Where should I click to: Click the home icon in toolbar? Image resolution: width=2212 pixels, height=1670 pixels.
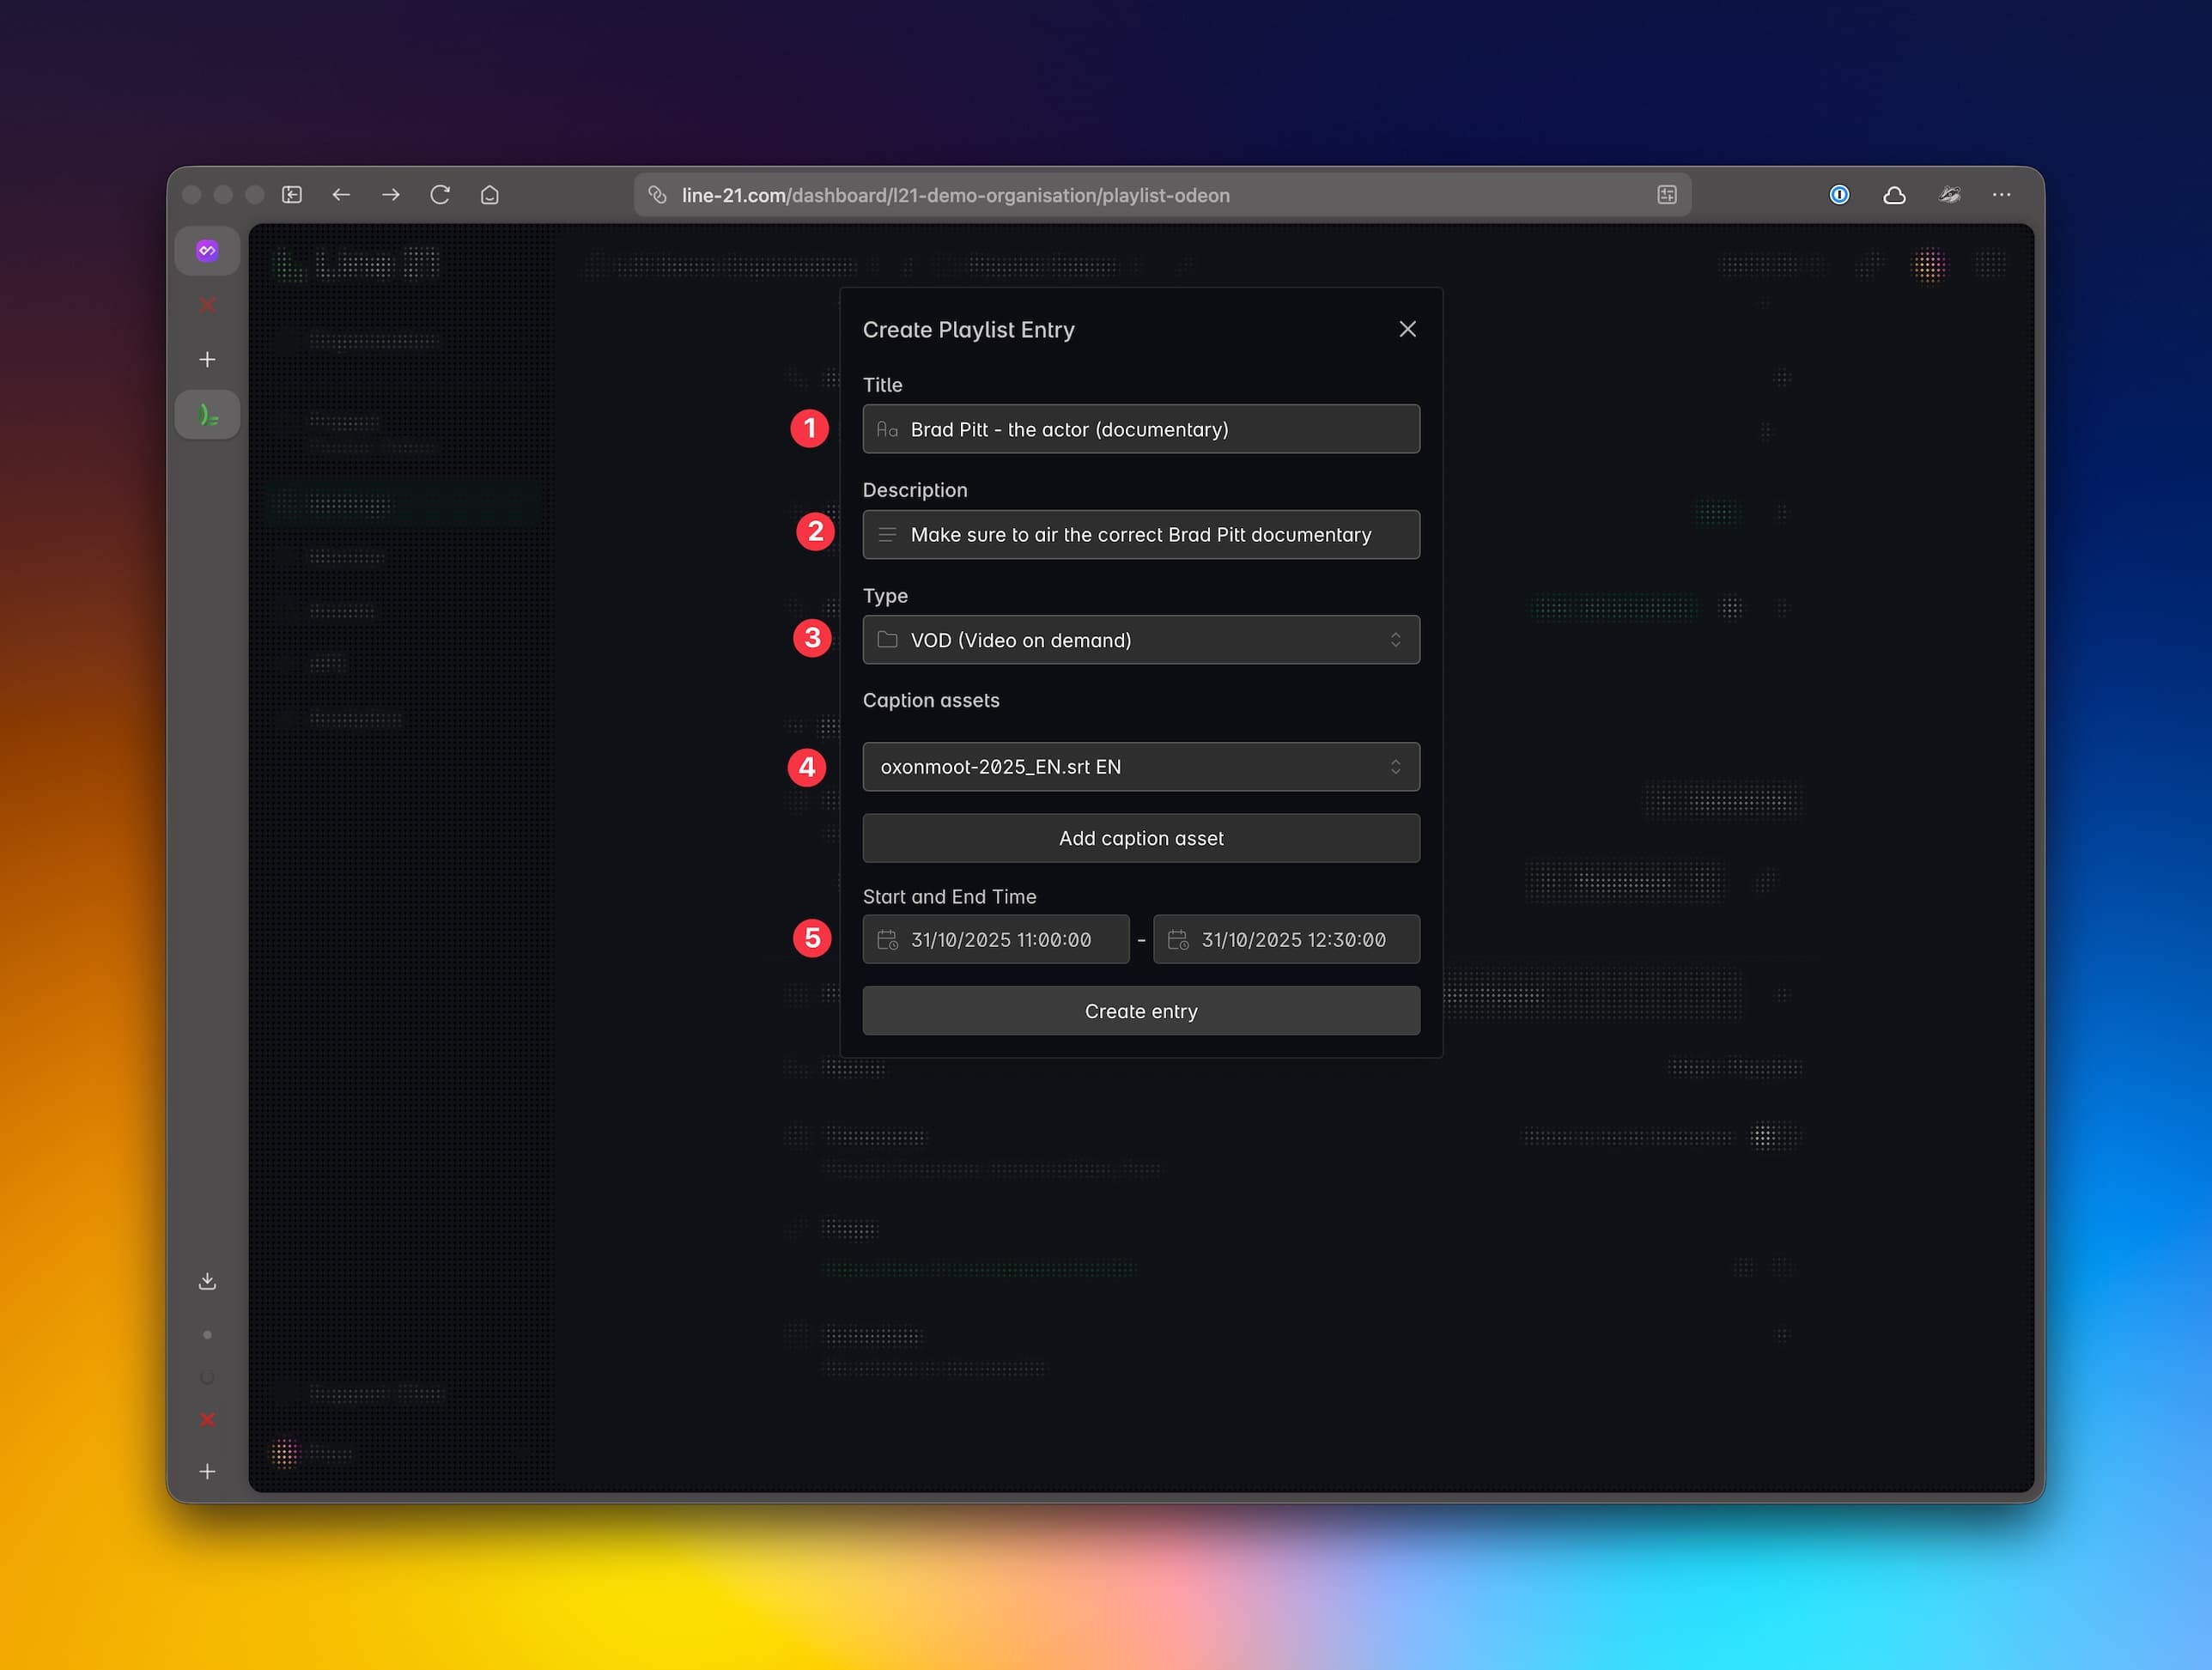coord(489,195)
